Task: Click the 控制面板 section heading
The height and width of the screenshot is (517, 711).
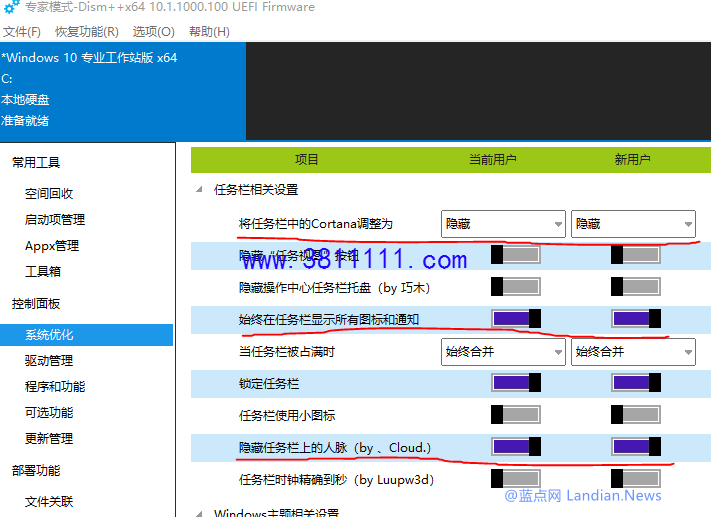Action: pos(36,303)
